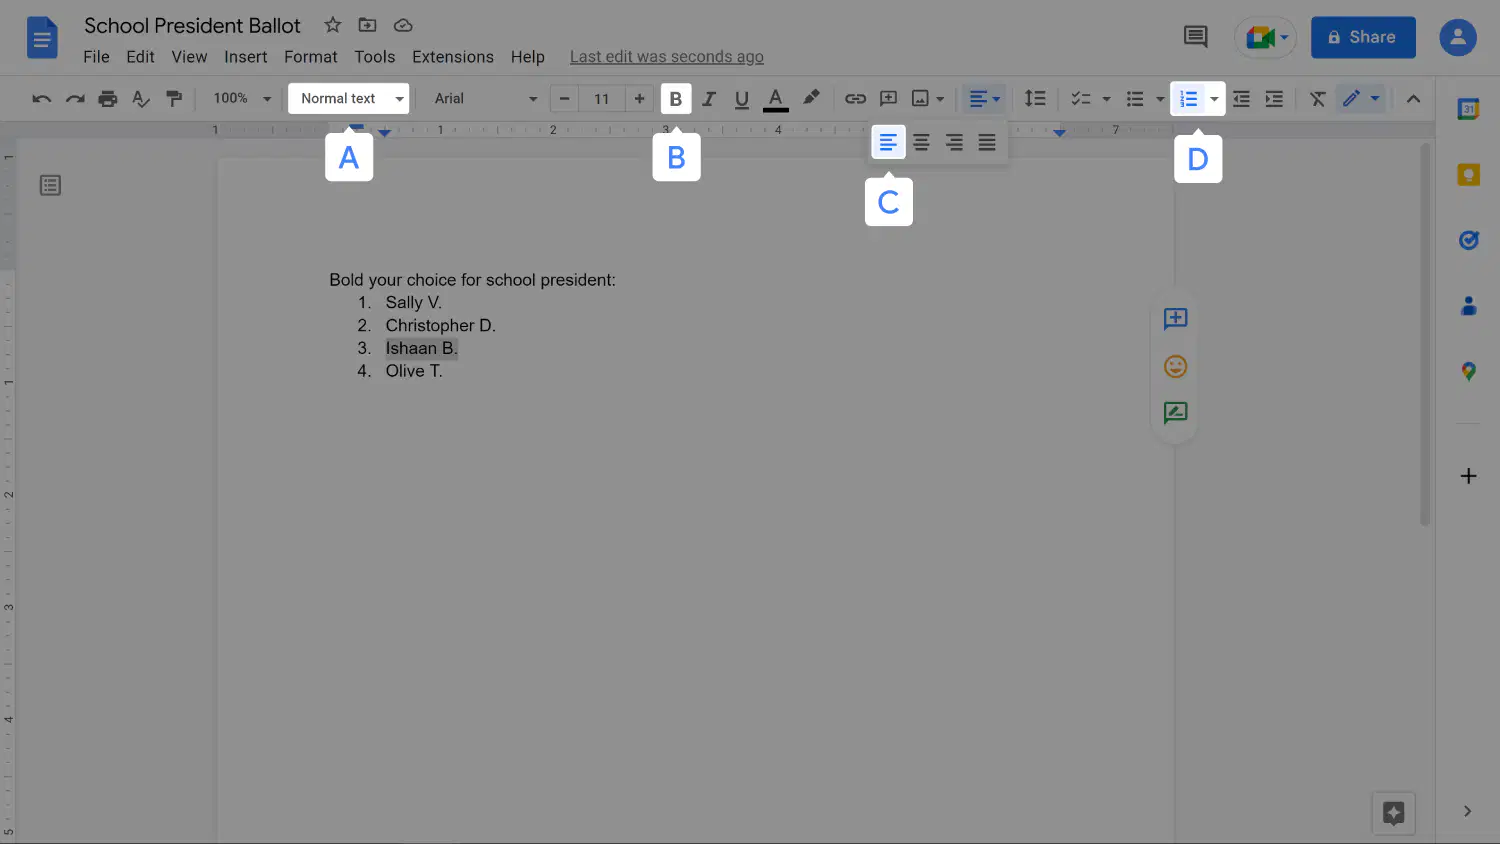Expand the bulleted list options arrow
1500x844 pixels.
pyautogui.click(x=1160, y=99)
